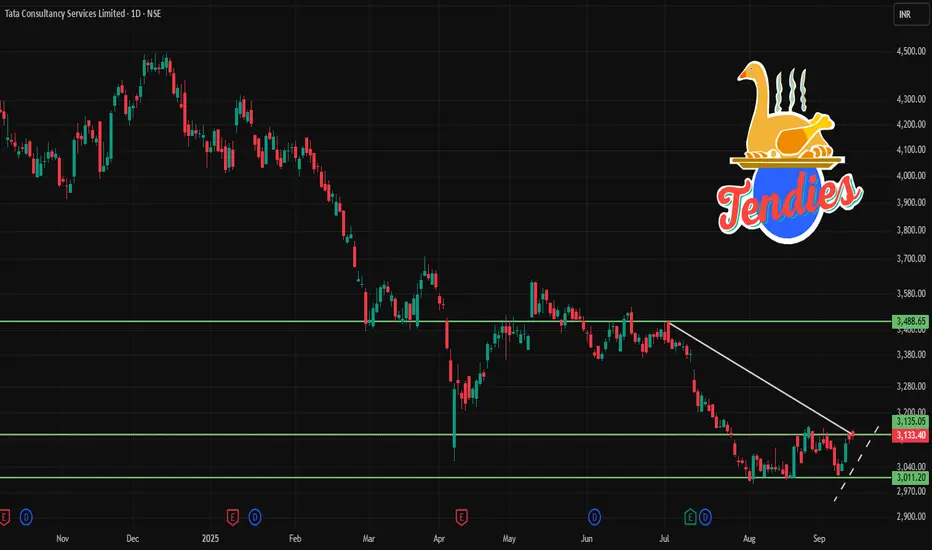Select the 3,488.65 green price label
The image size is (932, 550).
[911, 322]
